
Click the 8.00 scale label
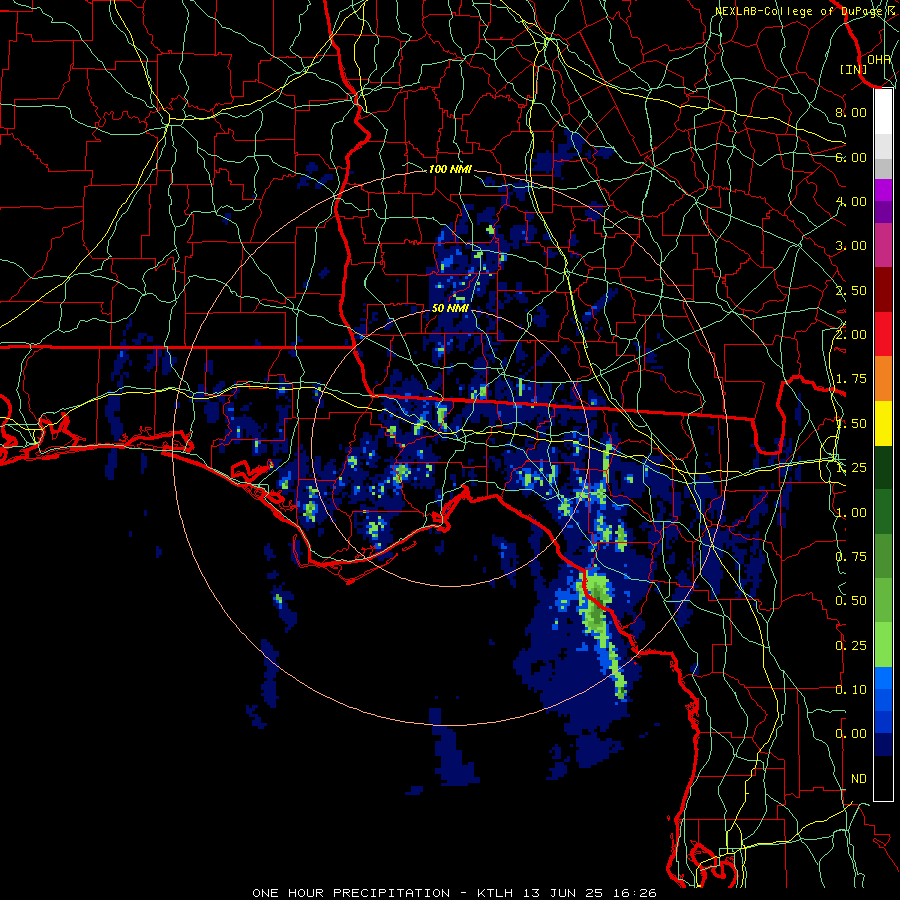851,112
